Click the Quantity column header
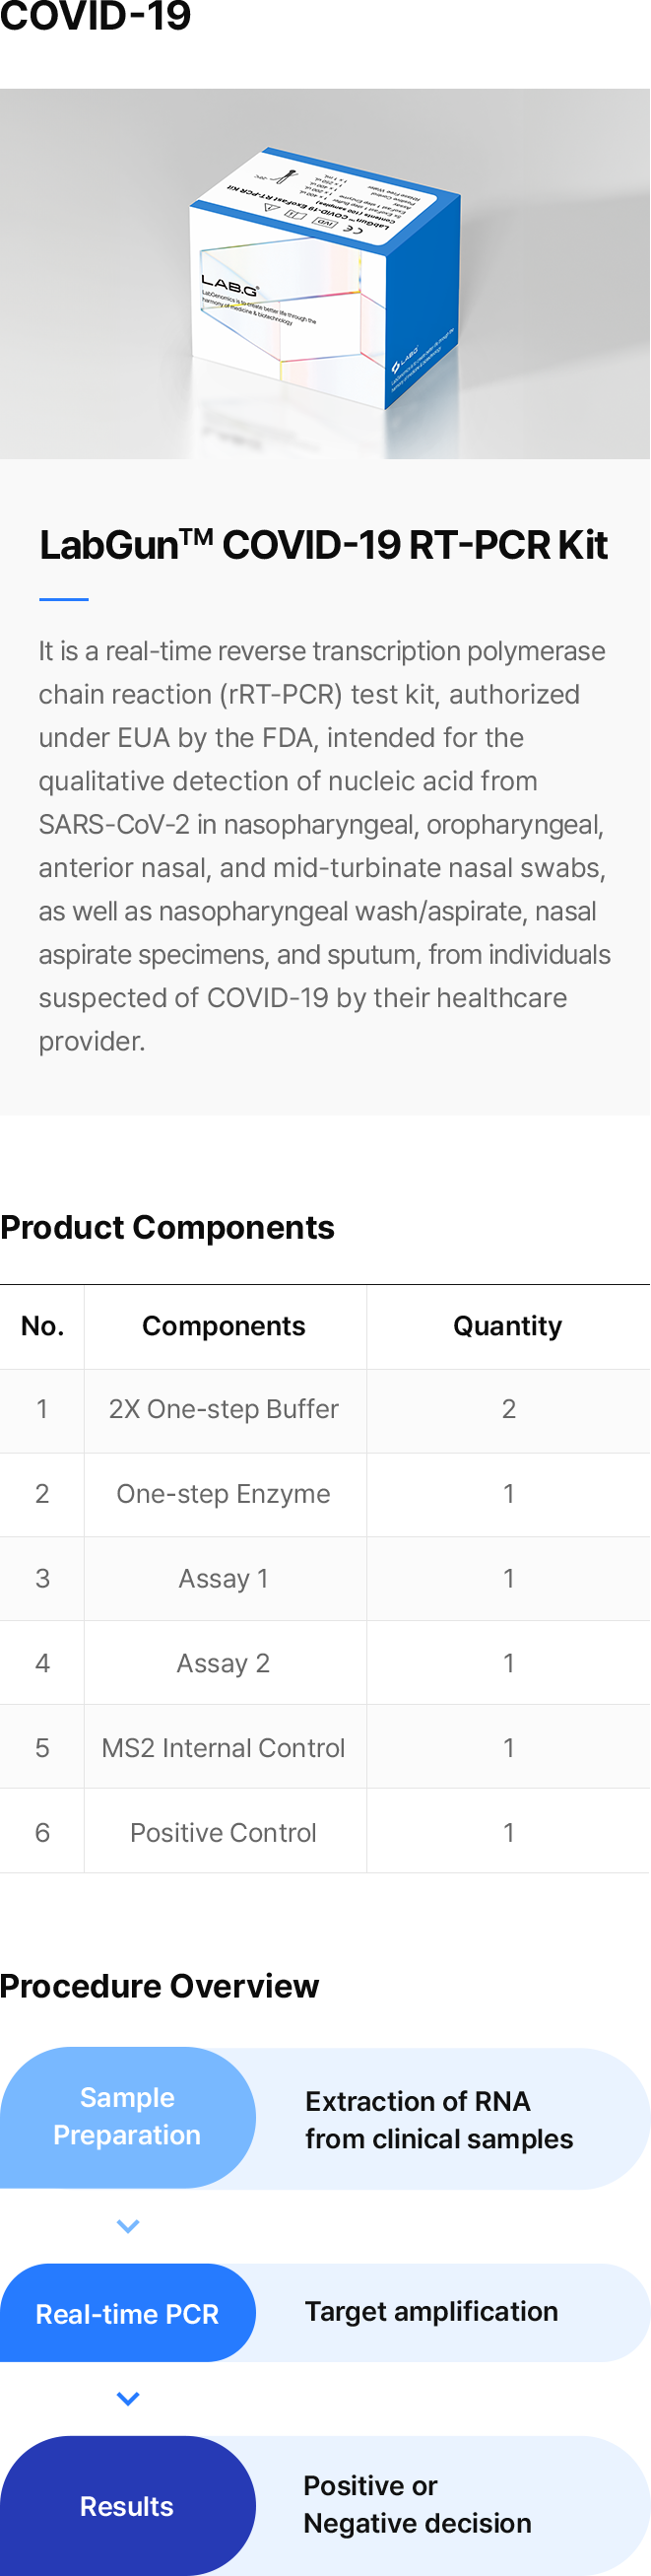651x2576 pixels. [507, 1326]
